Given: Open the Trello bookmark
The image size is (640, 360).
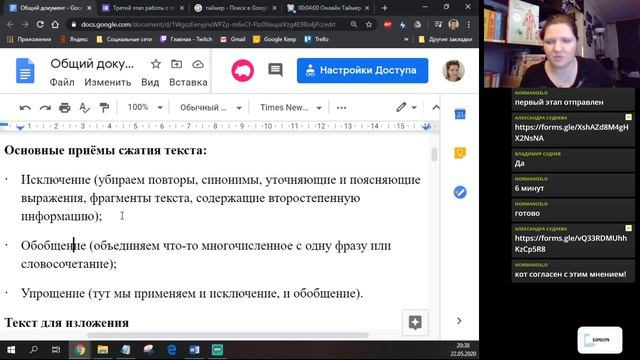Looking at the screenshot, I should pos(317,40).
